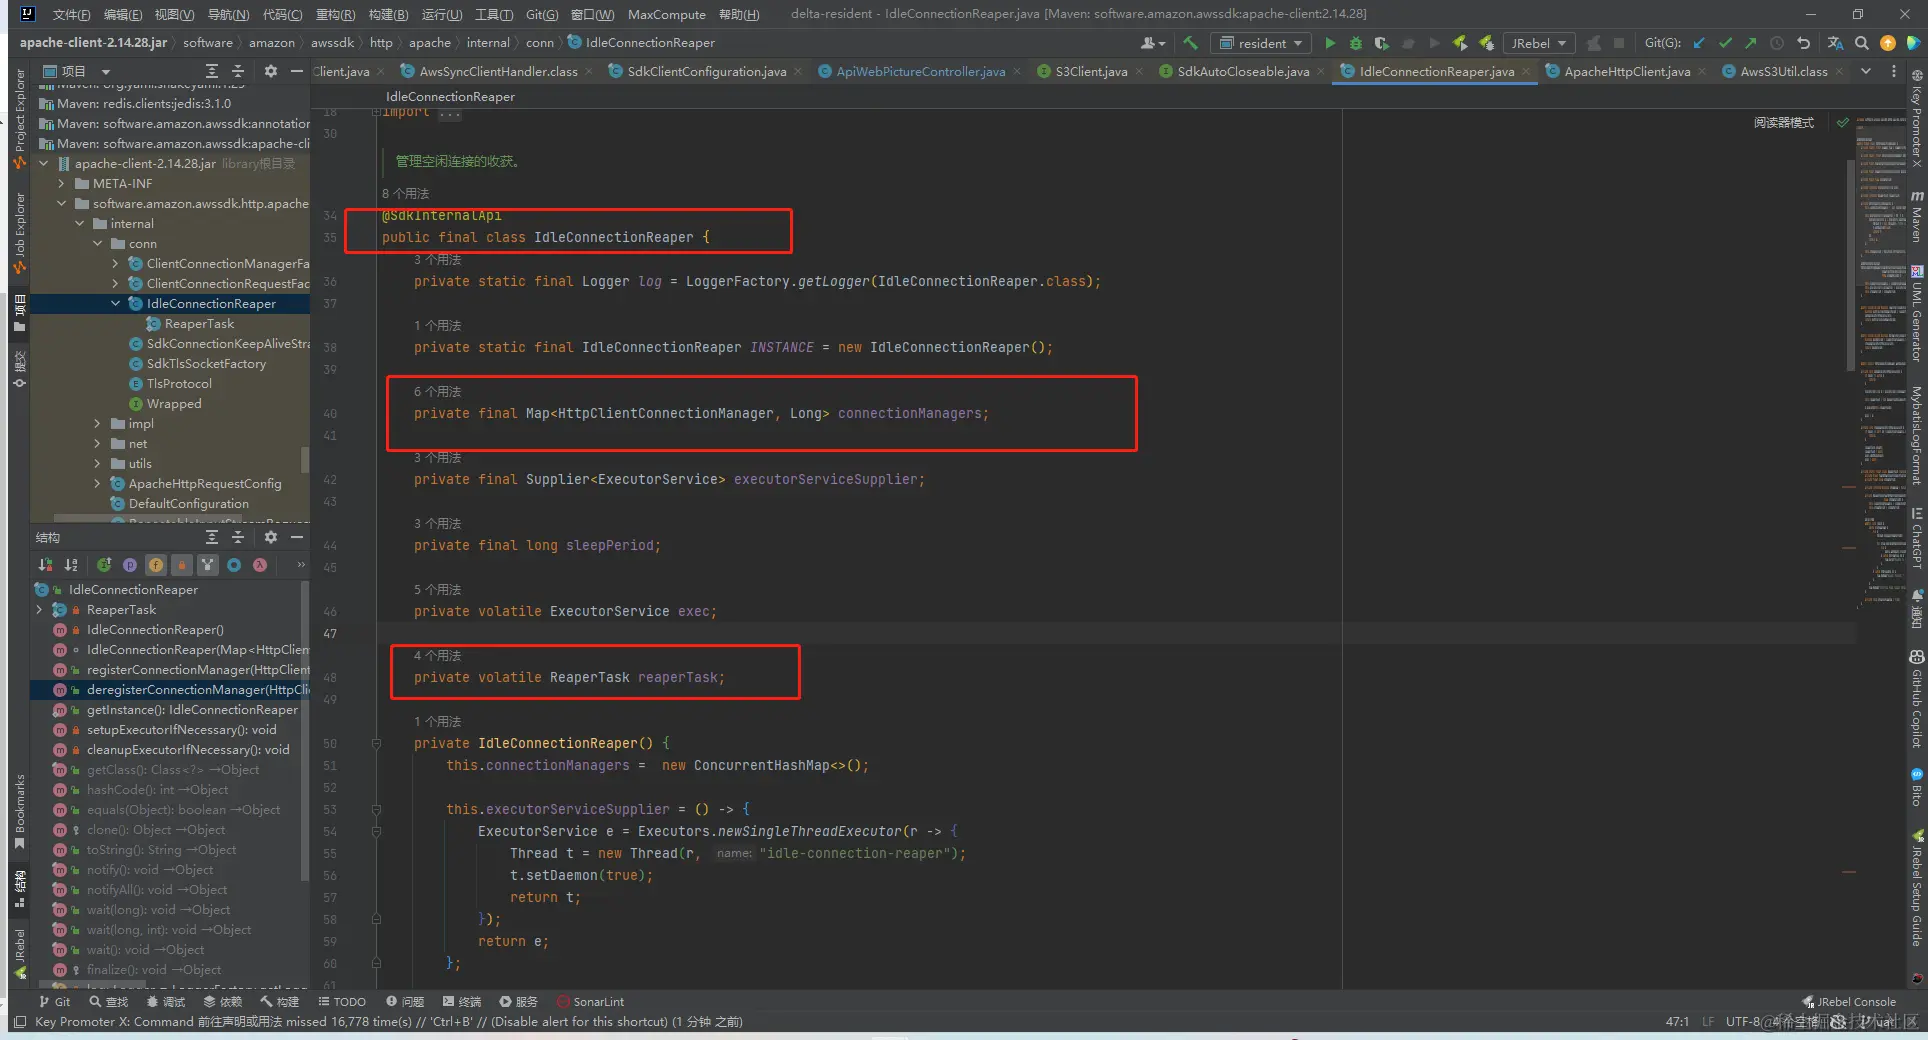This screenshot has height=1040, width=1928.
Task: Toggle show properties (p) in Structure
Action: coord(130,565)
